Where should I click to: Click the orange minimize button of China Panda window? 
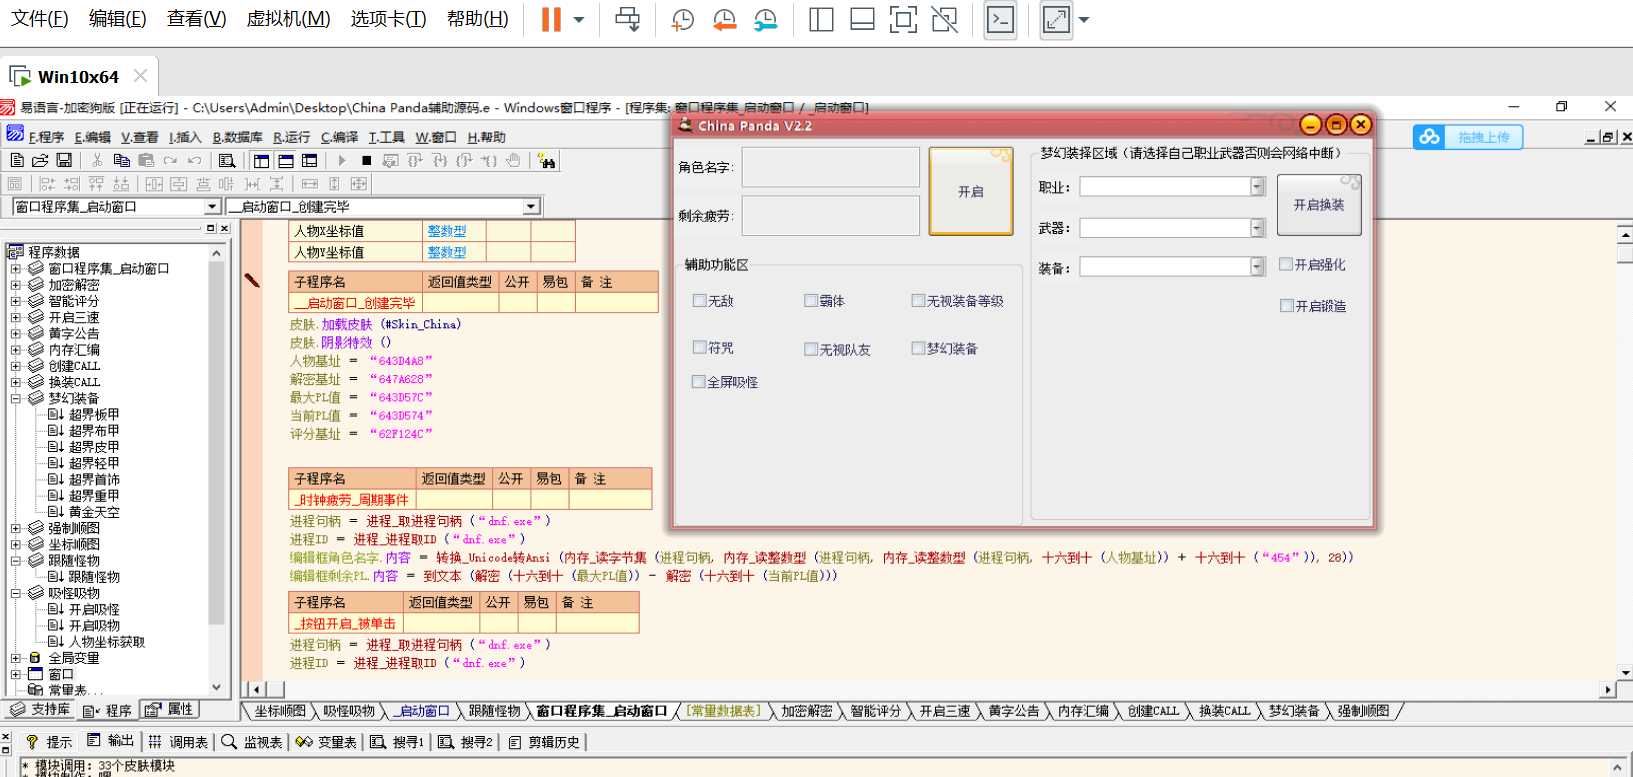pyautogui.click(x=1311, y=125)
